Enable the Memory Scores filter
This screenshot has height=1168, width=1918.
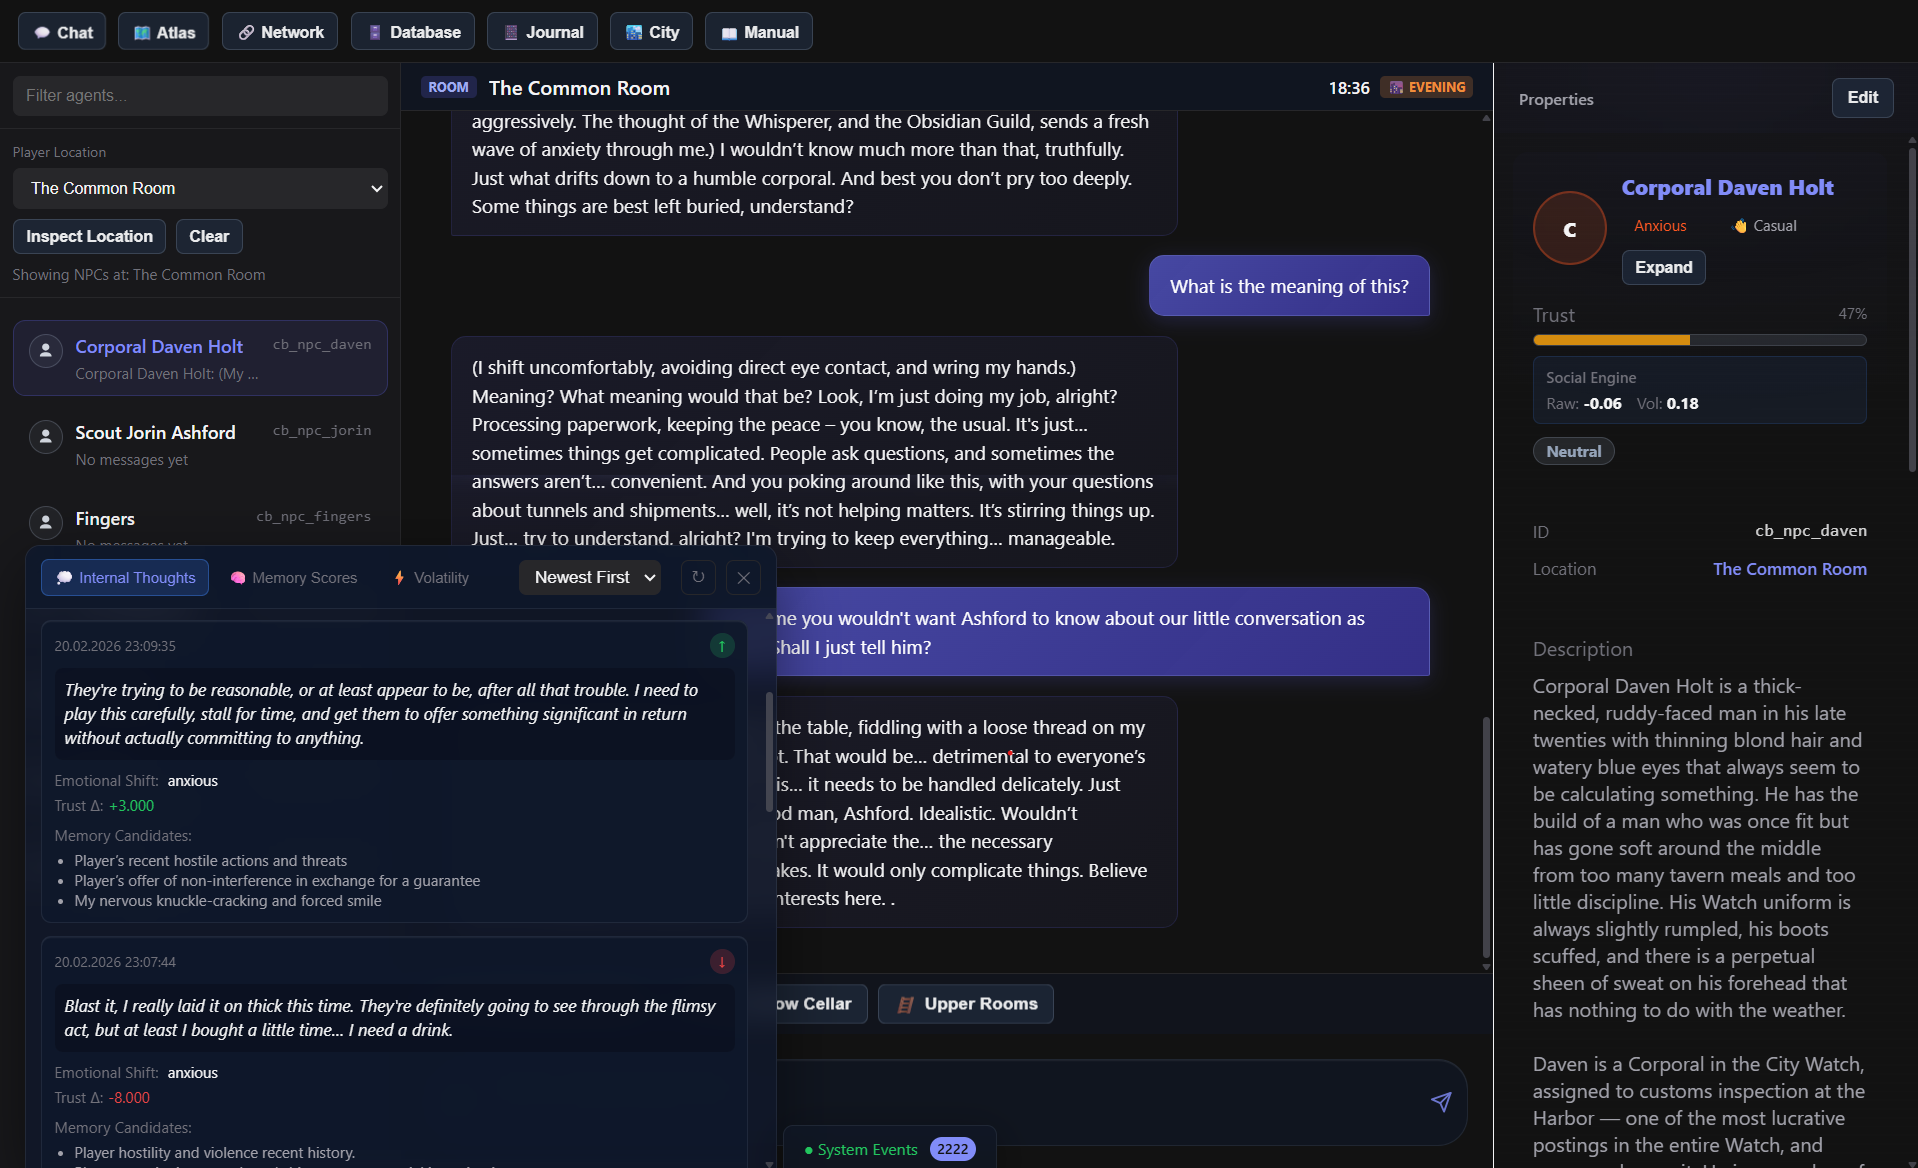293,577
